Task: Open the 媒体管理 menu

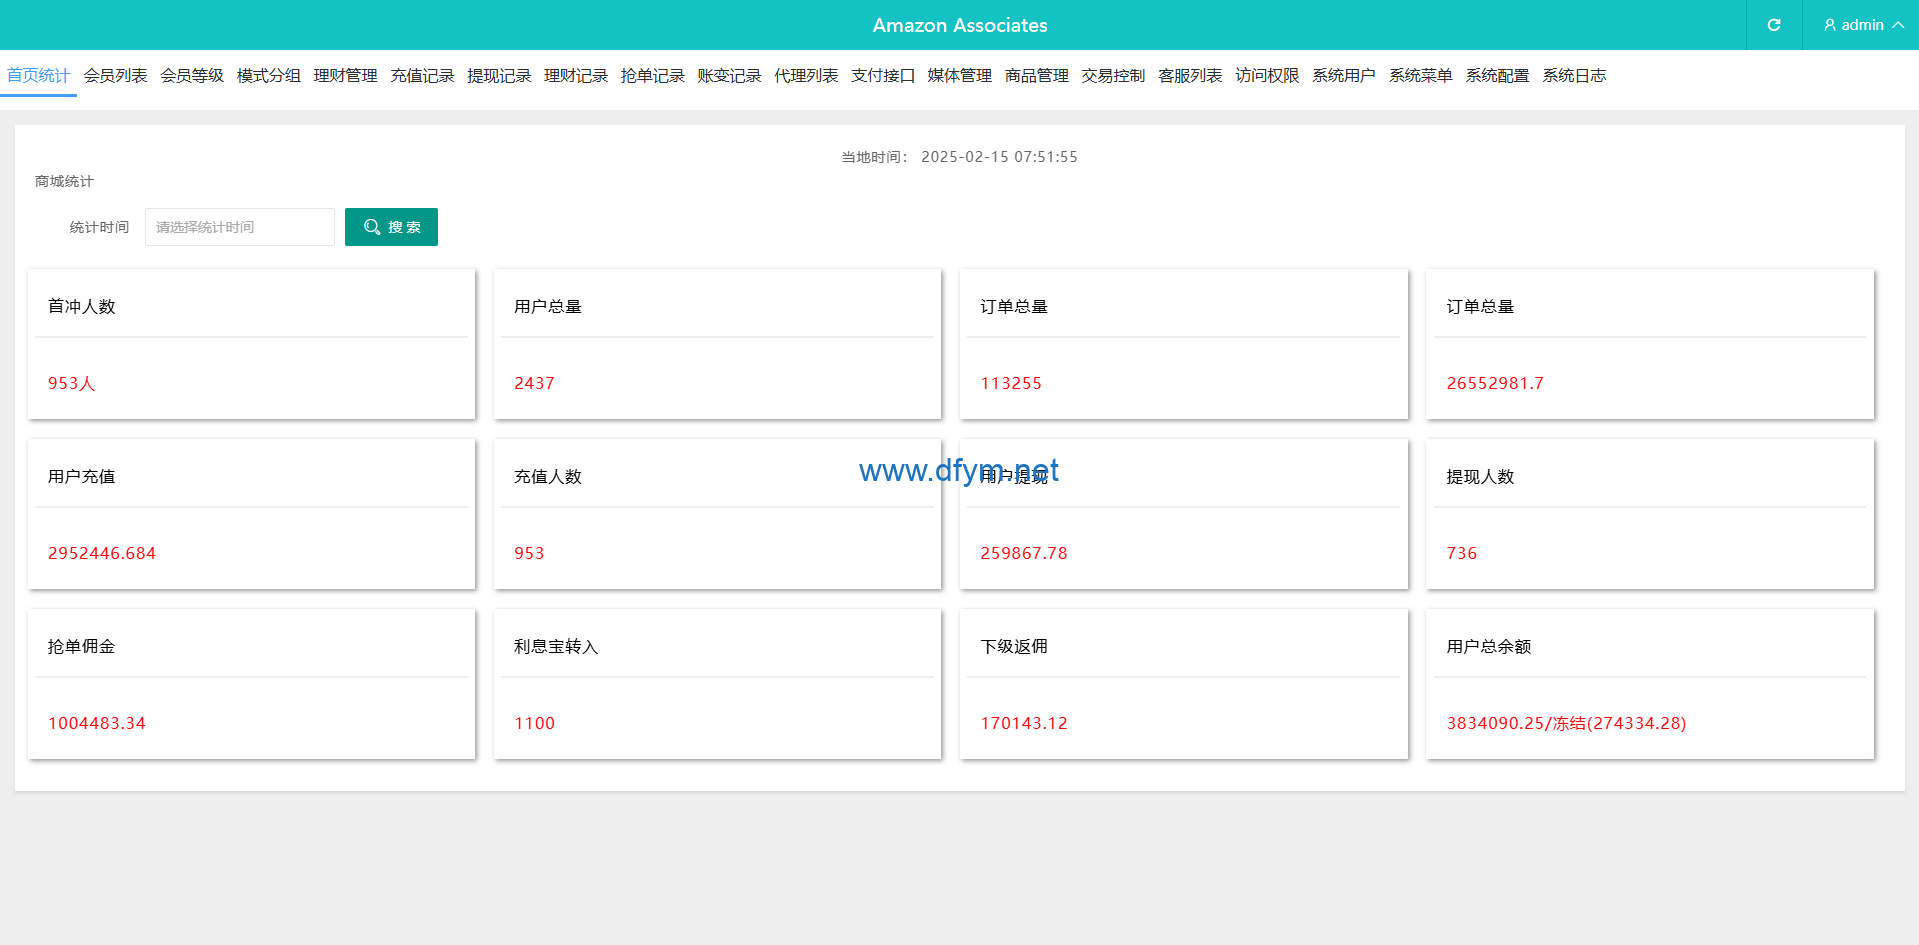Action: [x=959, y=76]
